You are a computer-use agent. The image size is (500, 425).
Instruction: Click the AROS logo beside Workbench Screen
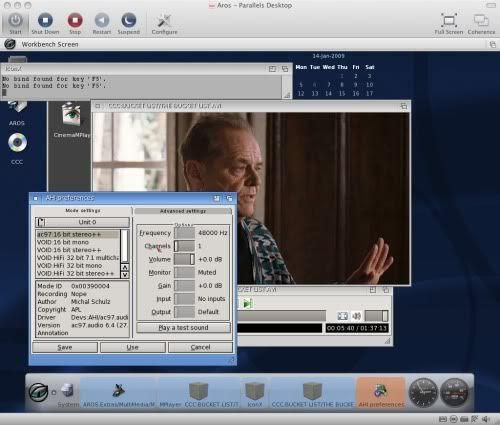coord(10,44)
